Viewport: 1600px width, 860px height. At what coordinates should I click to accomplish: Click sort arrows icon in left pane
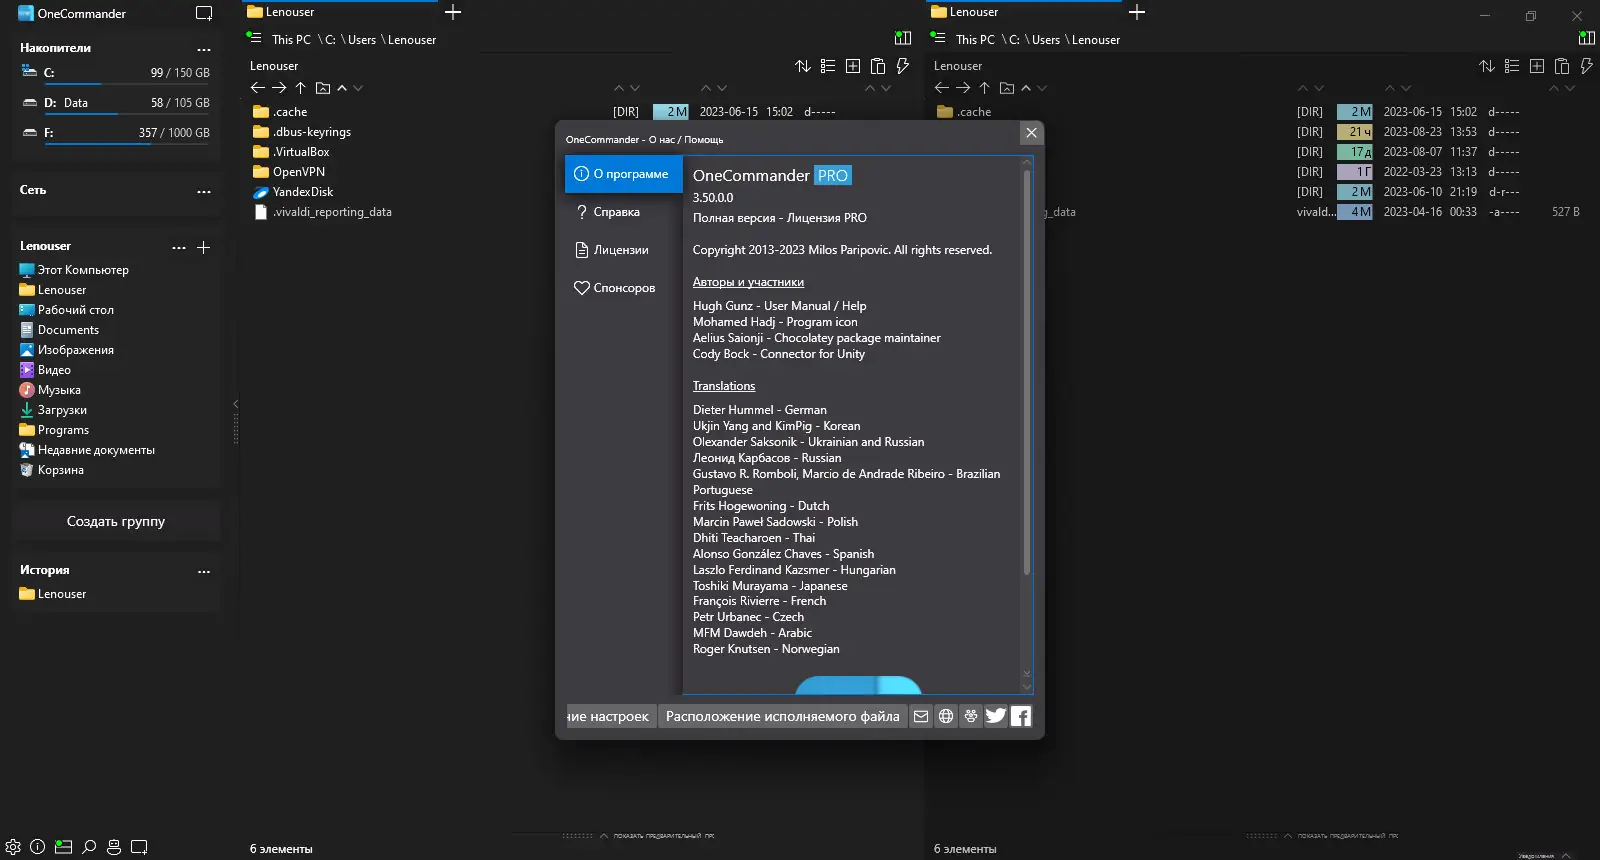[x=803, y=66]
